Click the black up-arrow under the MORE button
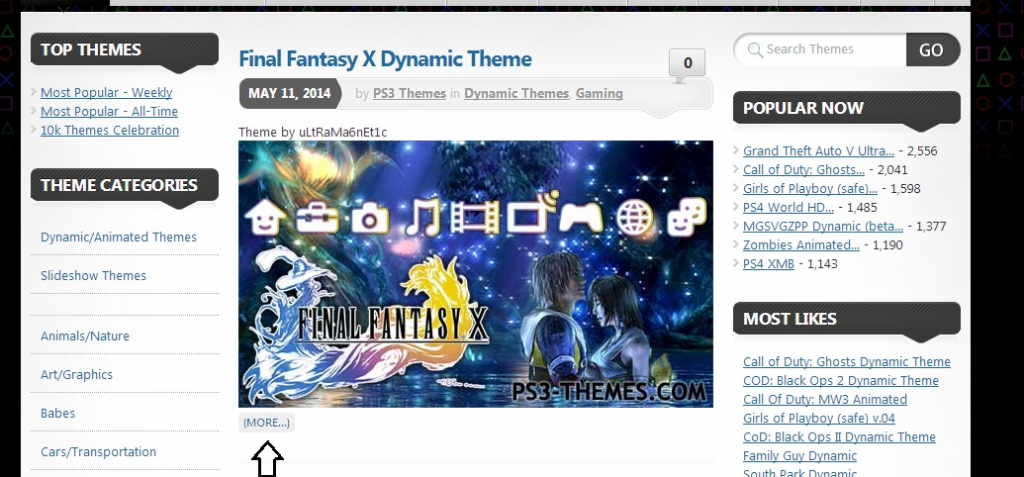Viewport: 1024px width, 477px height. pyautogui.click(x=268, y=459)
